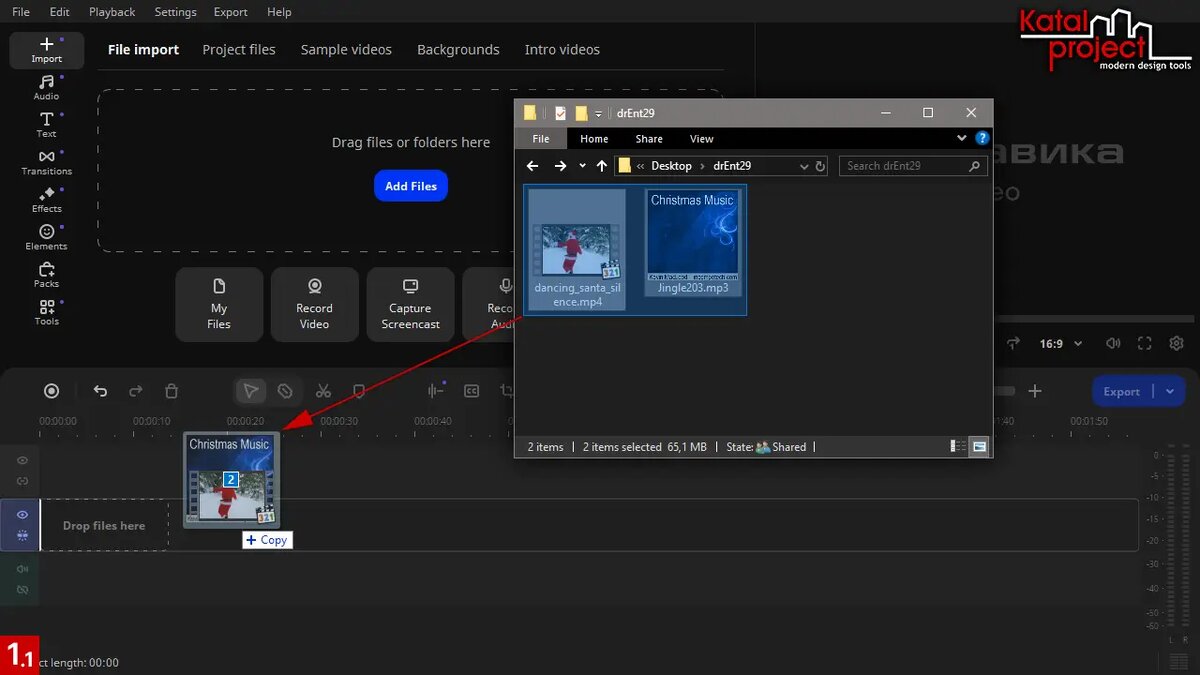Switch to the Project files tab
Screen dimensions: 1200x675
239,49
